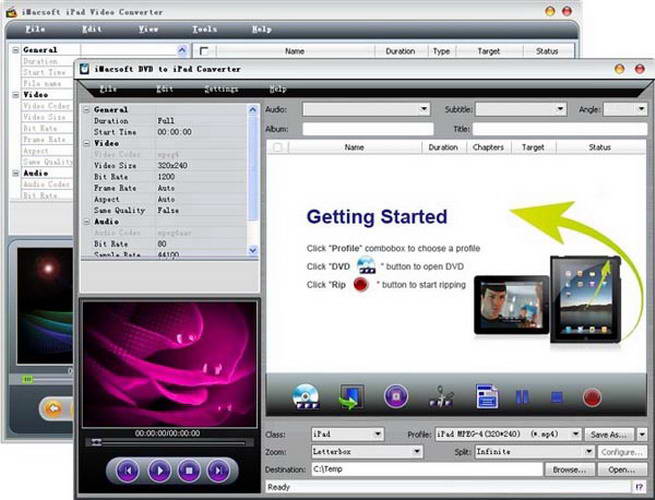Click the orange back arrow in rear window
This screenshot has width=655, height=500.
pyautogui.click(x=53, y=408)
